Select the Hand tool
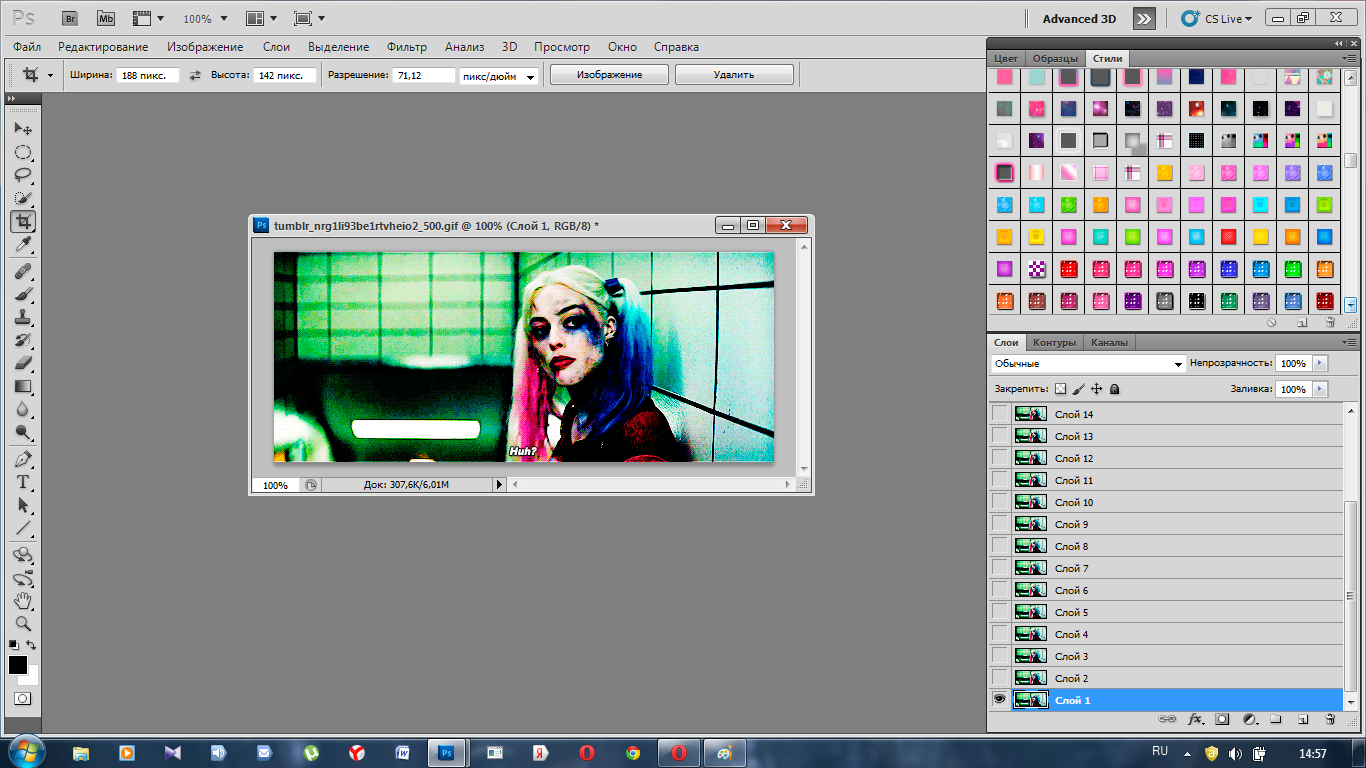 (x=23, y=602)
